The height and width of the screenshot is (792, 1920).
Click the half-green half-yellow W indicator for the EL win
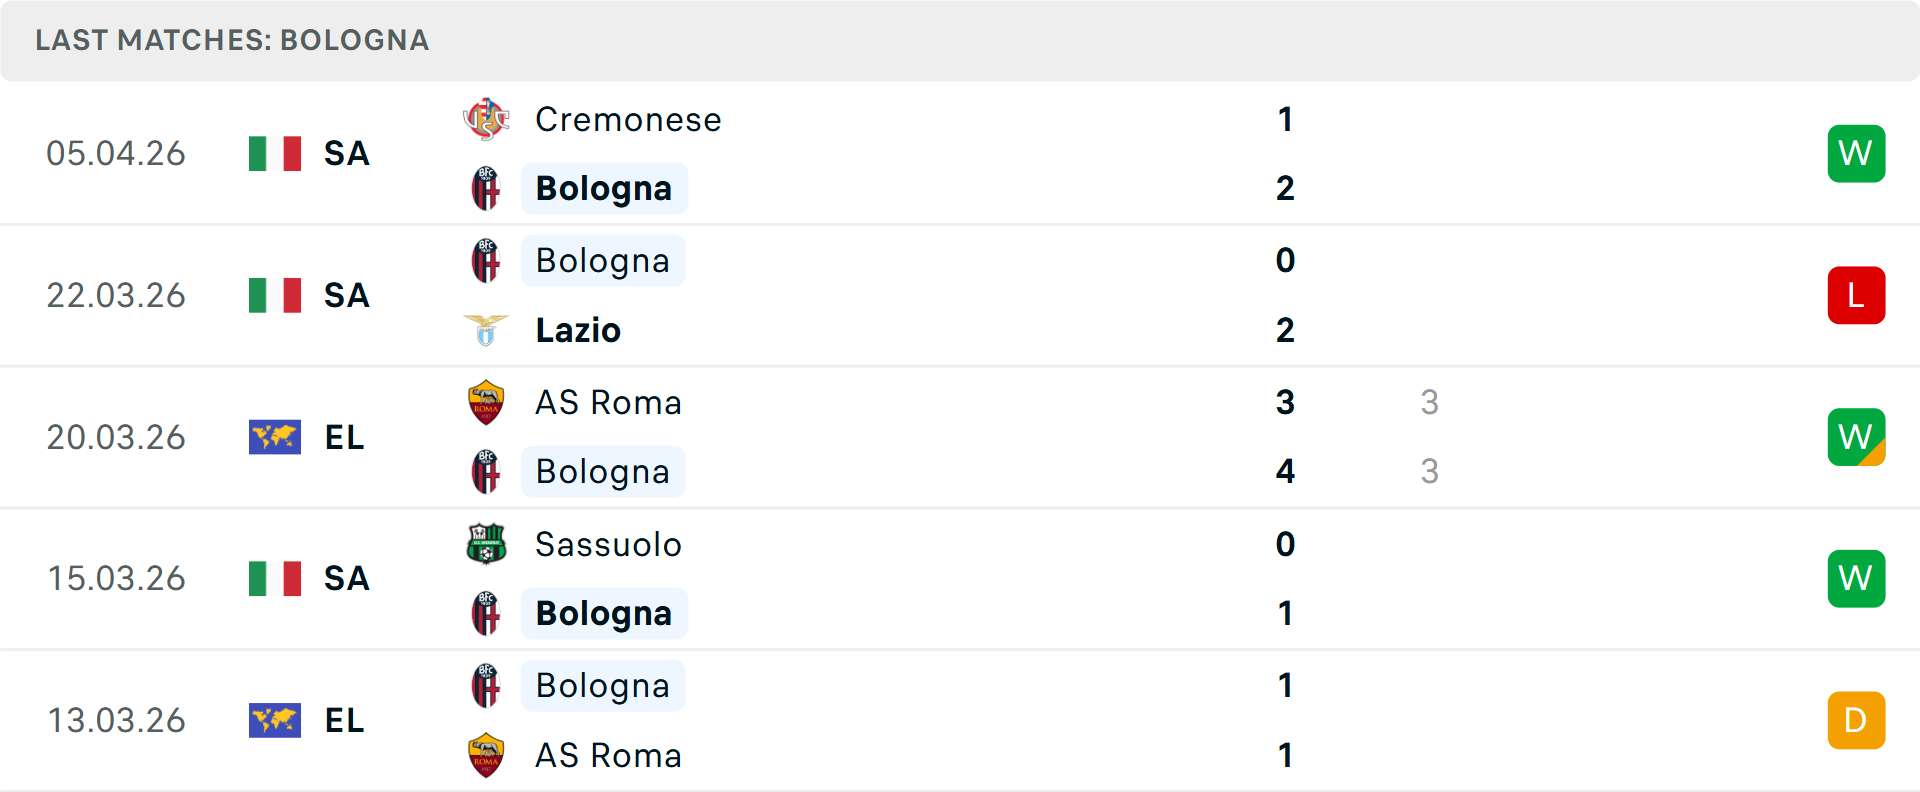[1856, 437]
